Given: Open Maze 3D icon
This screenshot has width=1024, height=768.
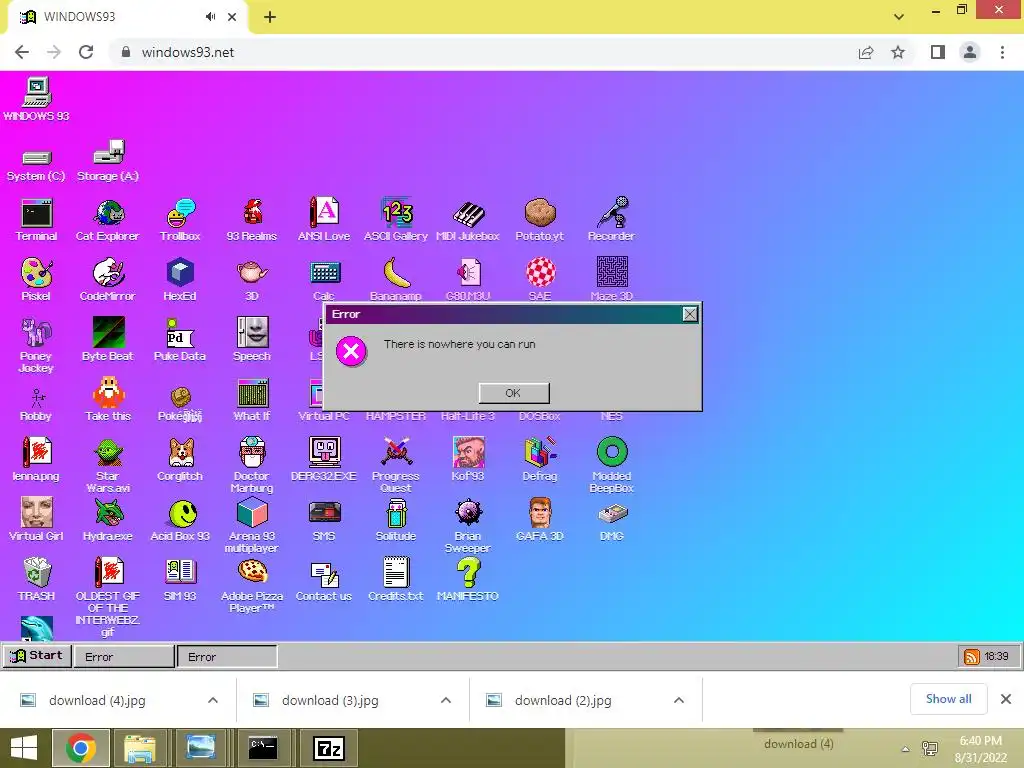Looking at the screenshot, I should point(612,280).
